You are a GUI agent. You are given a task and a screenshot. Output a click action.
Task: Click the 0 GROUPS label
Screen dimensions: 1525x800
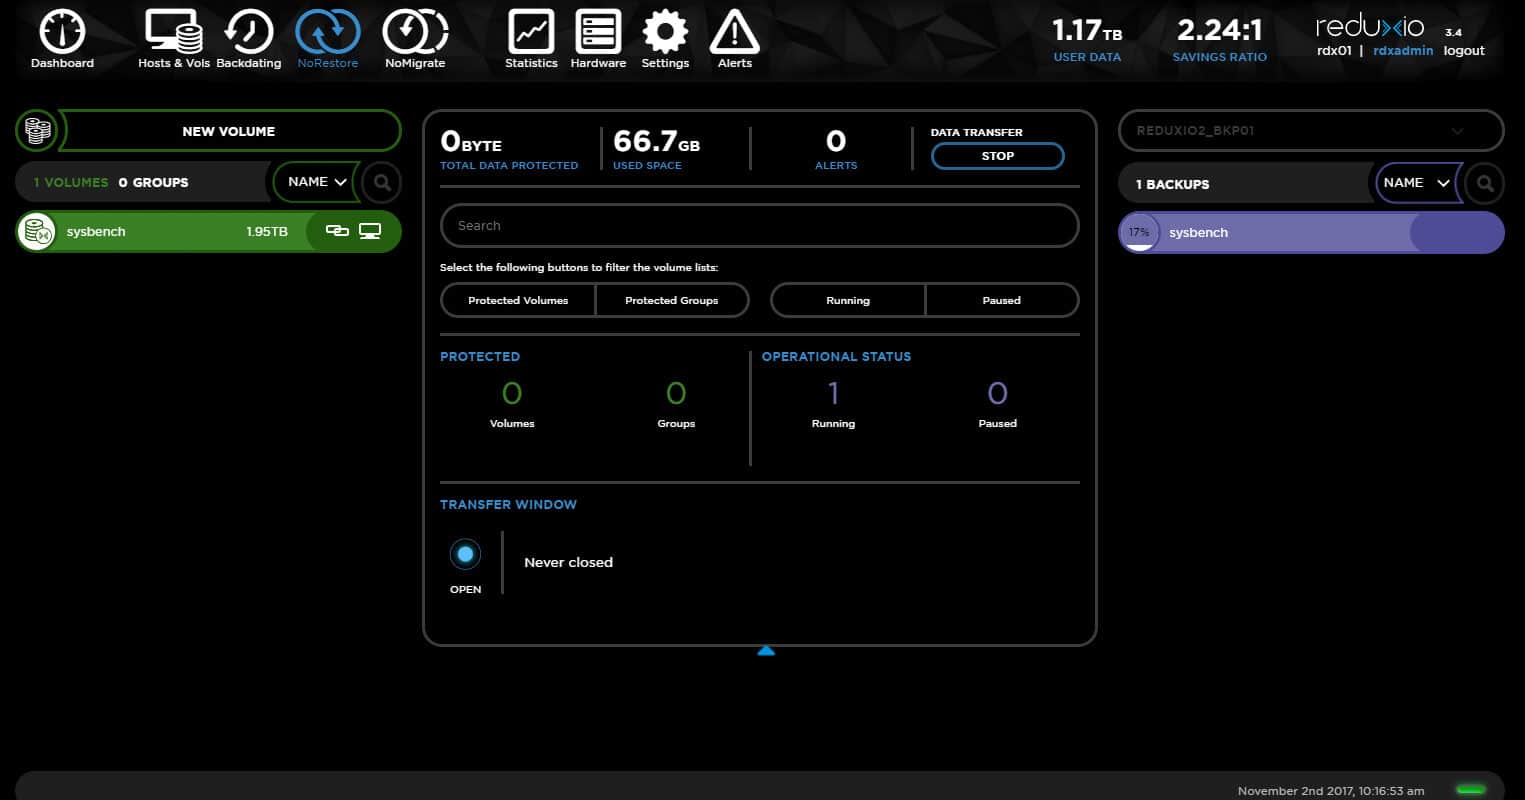click(153, 183)
